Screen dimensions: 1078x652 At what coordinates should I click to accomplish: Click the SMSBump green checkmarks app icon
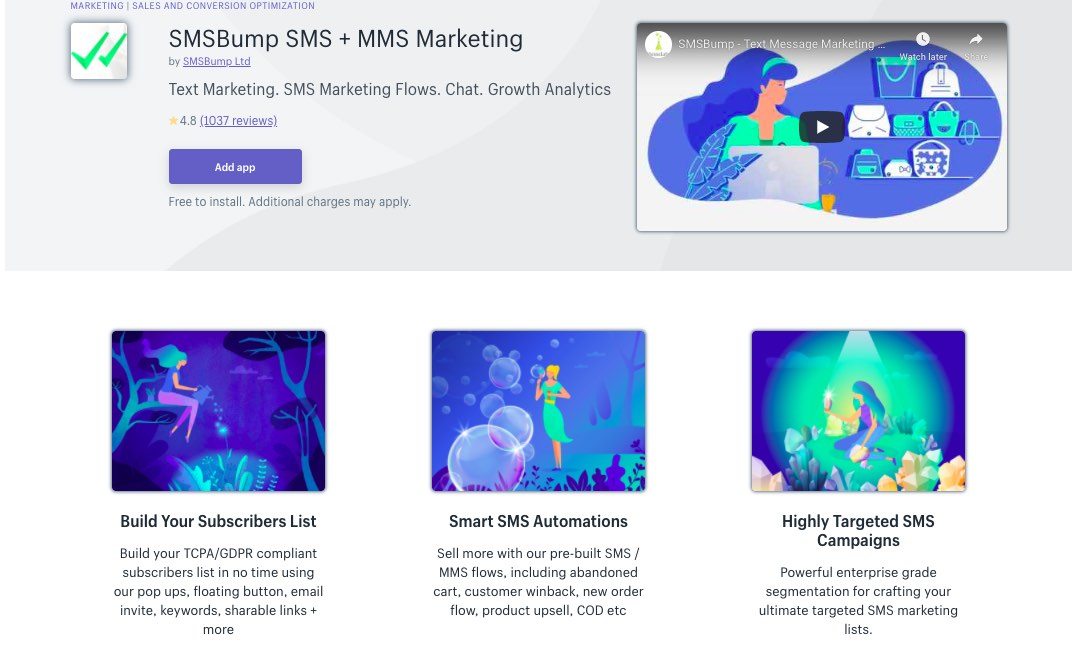99,51
